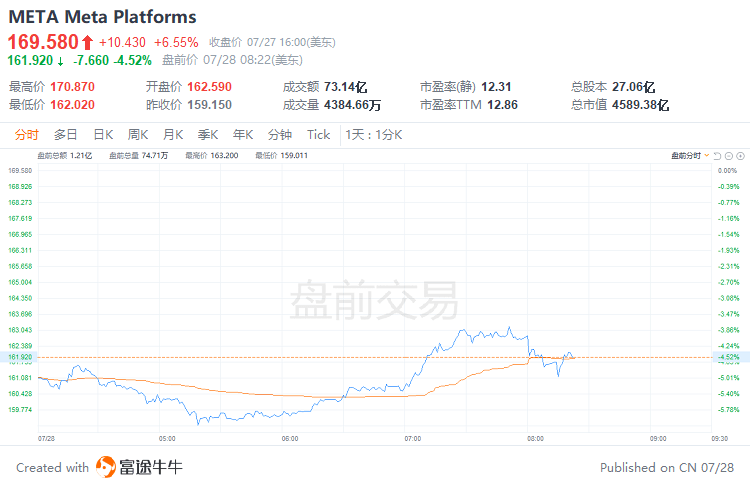
Task: Click the 昨收价 159.150 value
Action: [210, 105]
